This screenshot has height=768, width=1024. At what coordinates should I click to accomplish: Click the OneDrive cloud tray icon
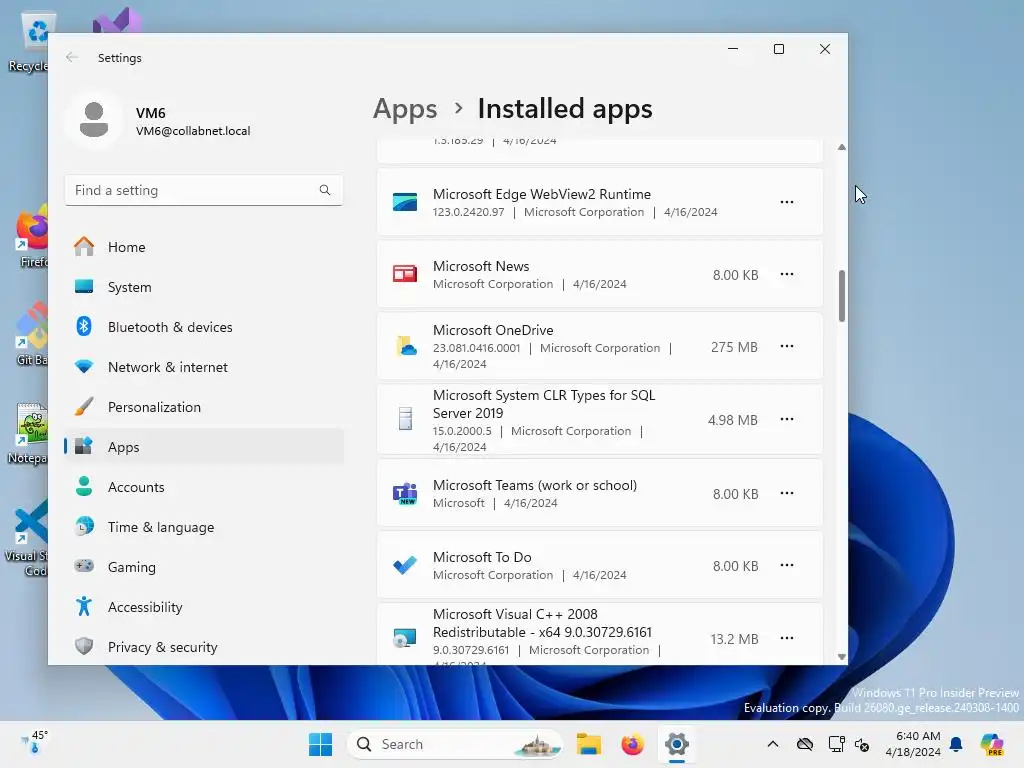pyautogui.click(x=805, y=744)
